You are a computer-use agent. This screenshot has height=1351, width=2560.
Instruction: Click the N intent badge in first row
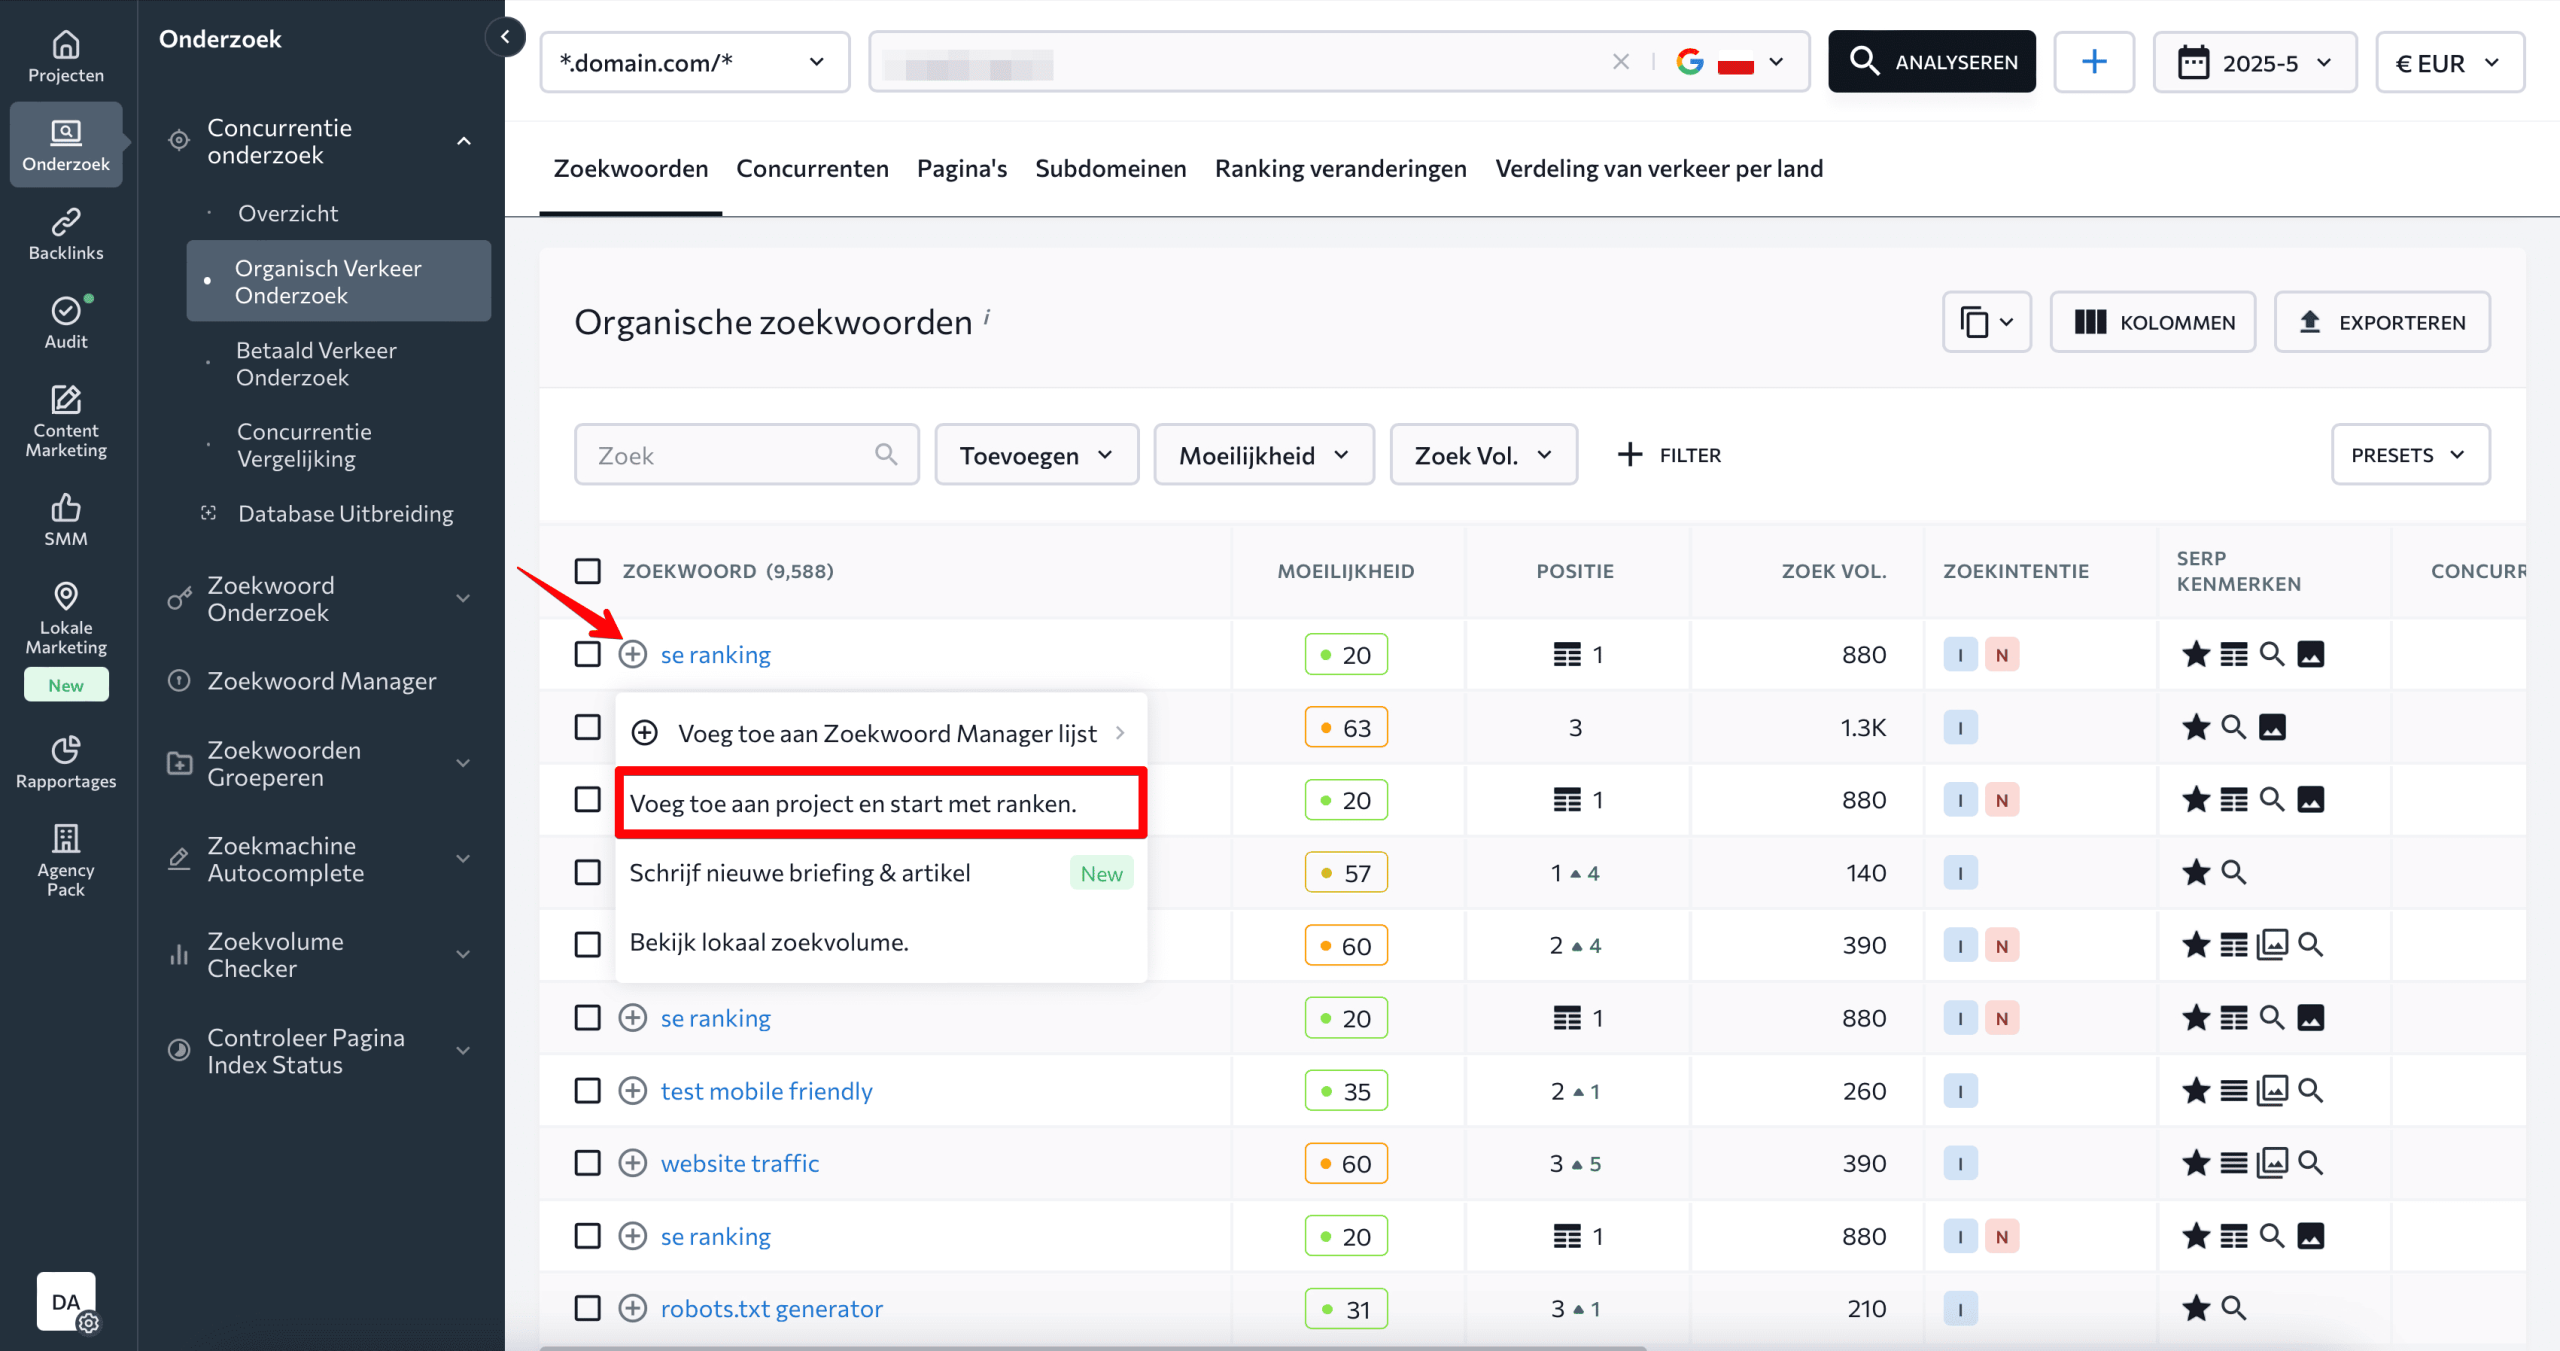coord(2002,655)
